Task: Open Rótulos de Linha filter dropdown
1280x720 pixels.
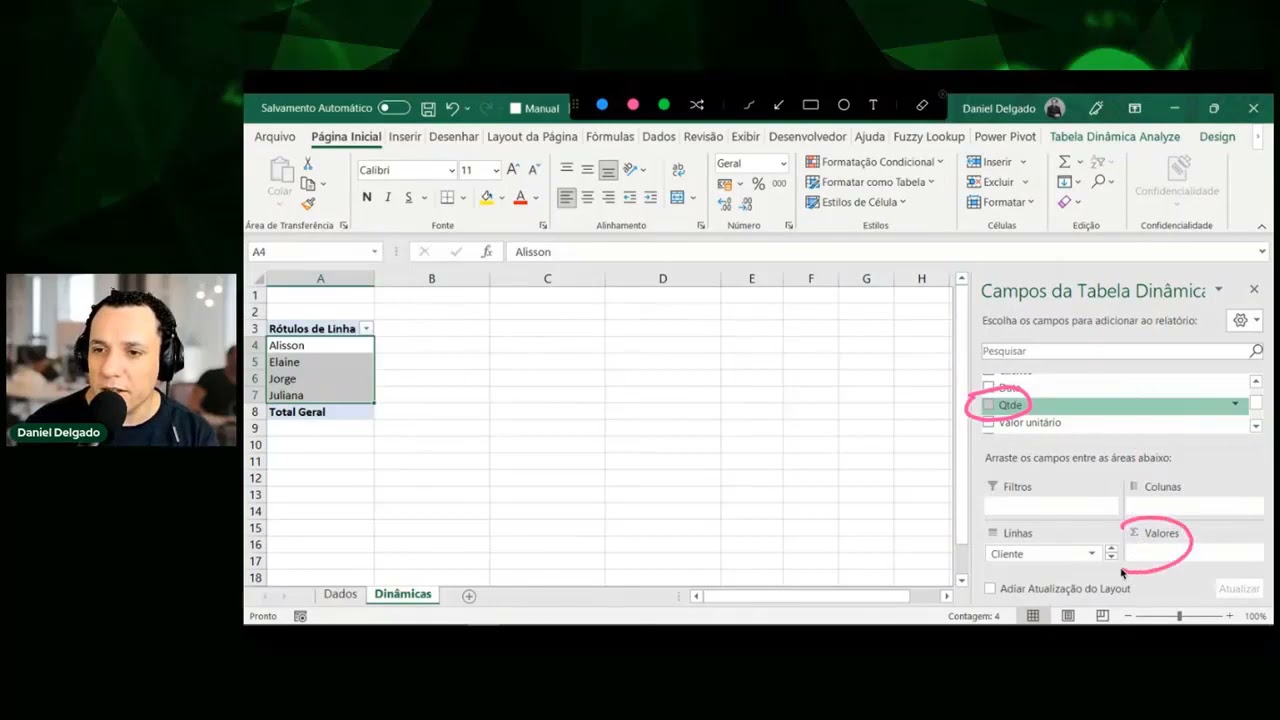Action: coord(366,329)
